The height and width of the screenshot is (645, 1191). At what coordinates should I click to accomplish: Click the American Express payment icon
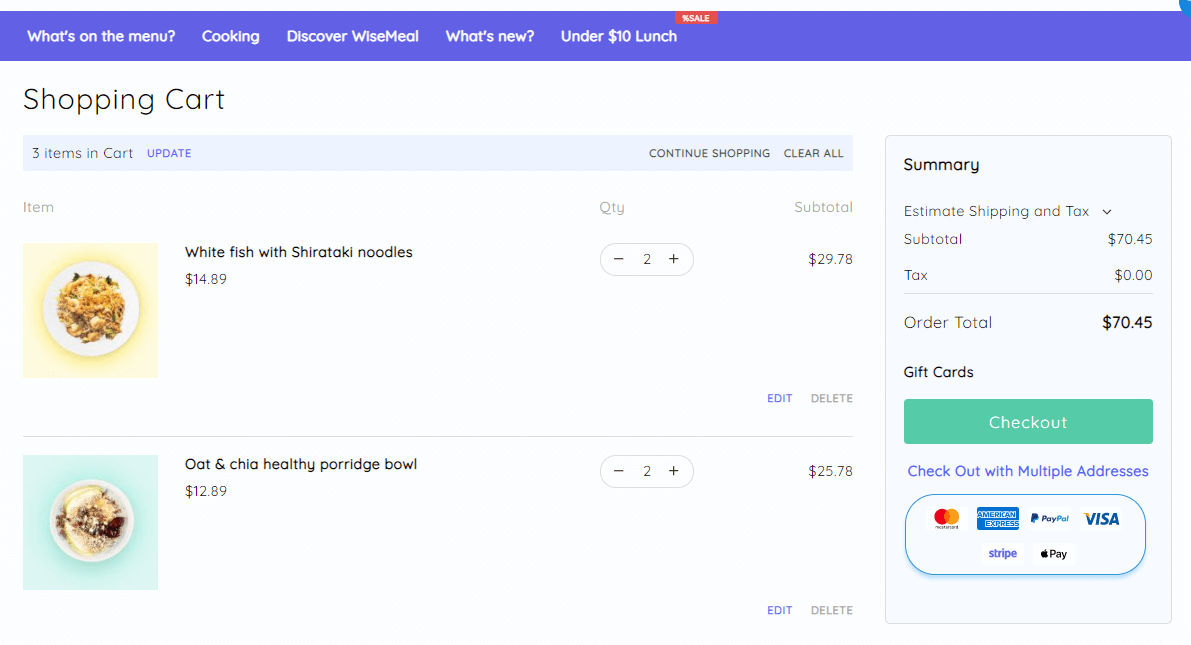(997, 519)
